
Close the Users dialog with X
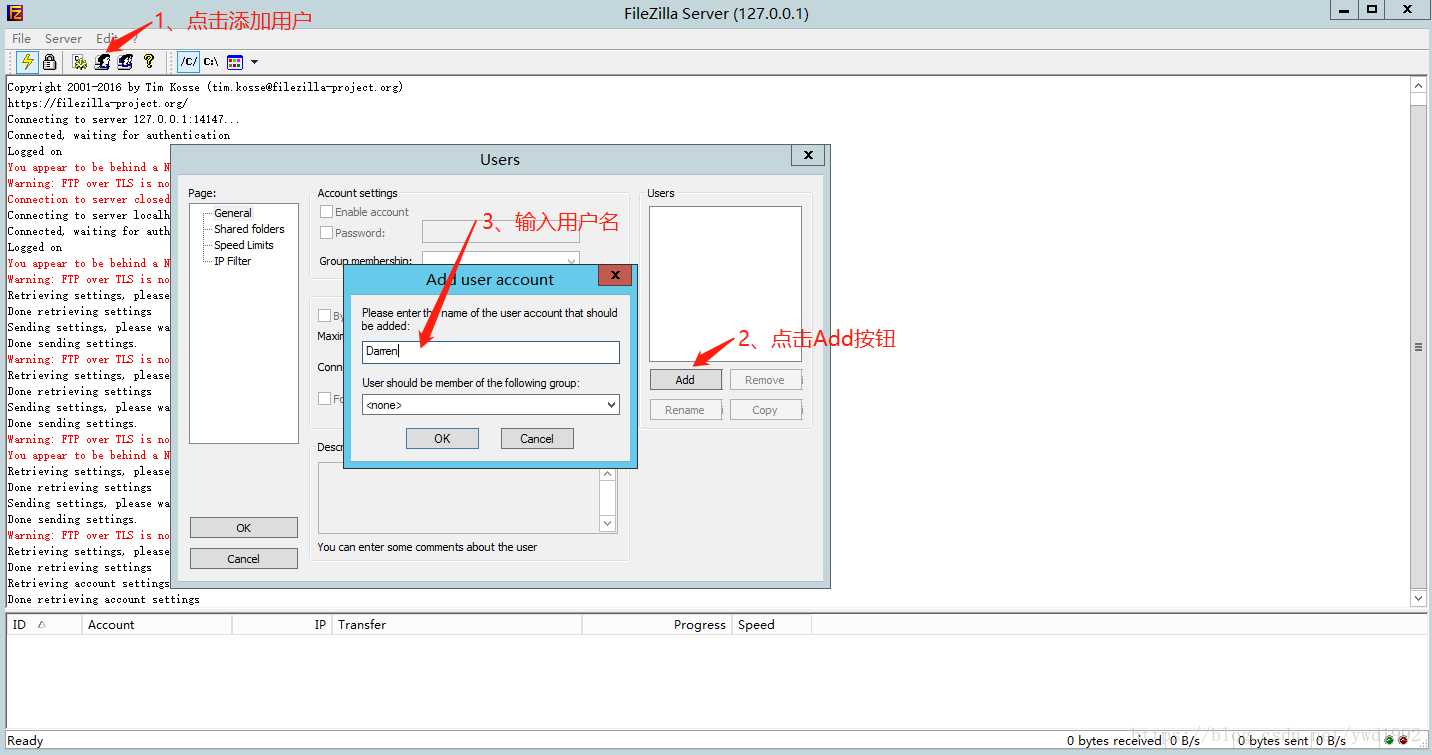[x=808, y=155]
